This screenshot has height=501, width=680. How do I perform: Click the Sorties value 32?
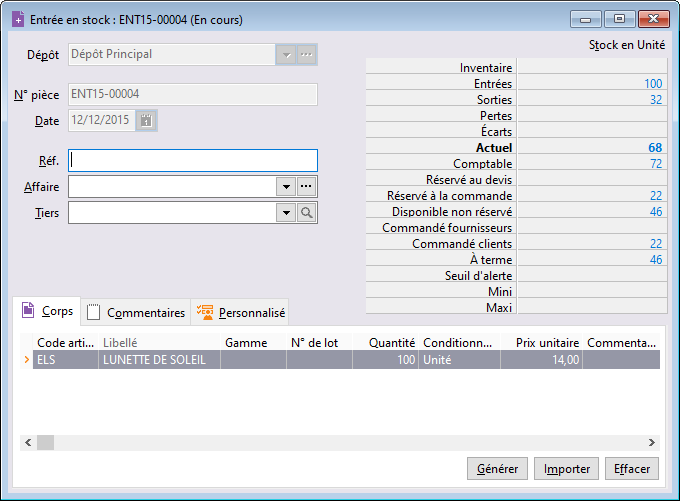point(656,100)
